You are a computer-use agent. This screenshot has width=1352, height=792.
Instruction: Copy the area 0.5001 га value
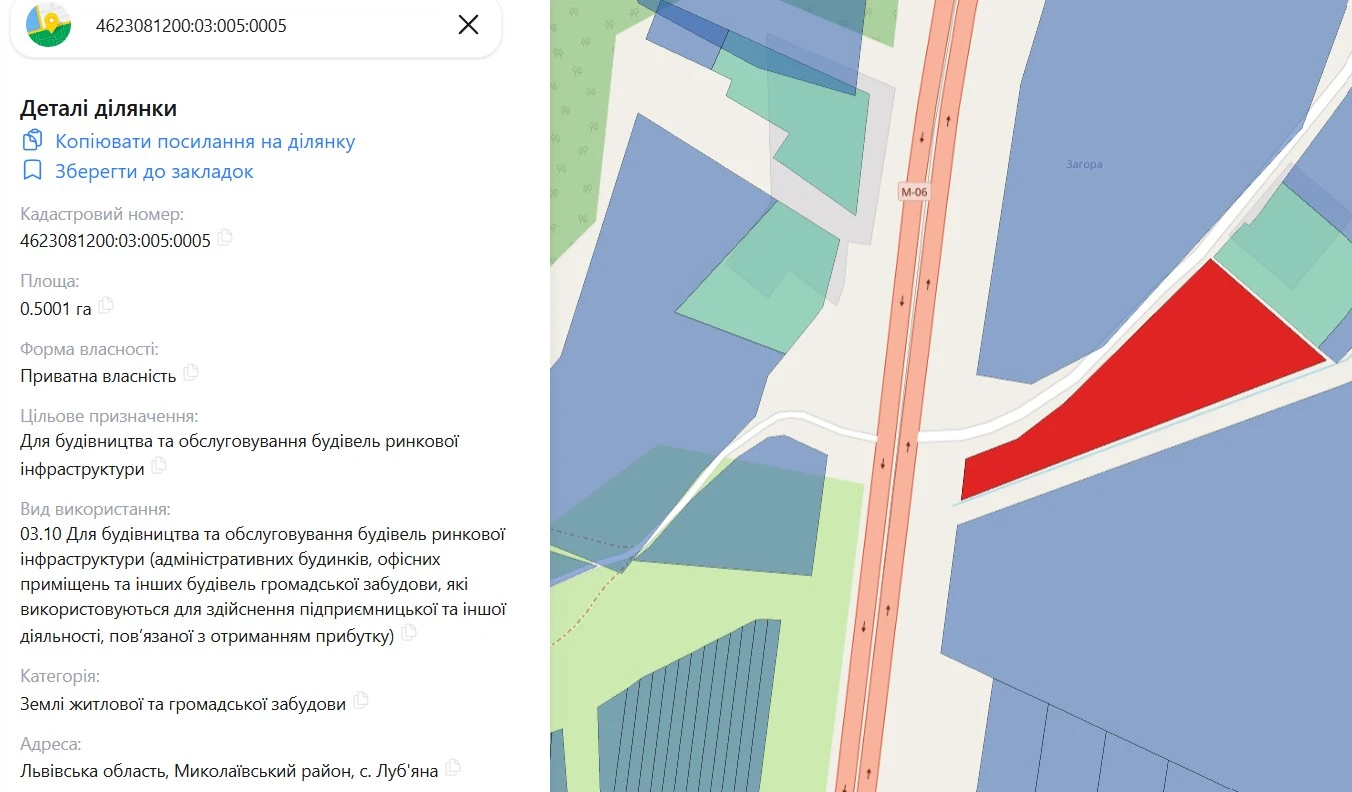pos(105,306)
